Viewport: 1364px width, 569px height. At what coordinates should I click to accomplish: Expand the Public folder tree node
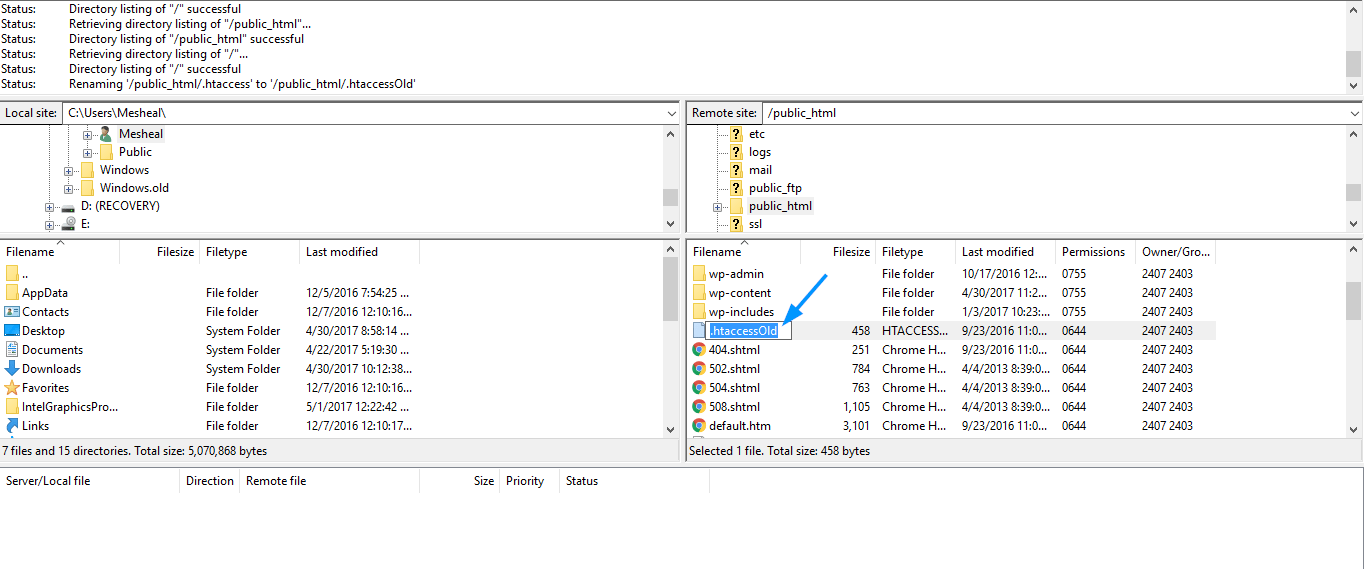pyautogui.click(x=87, y=153)
